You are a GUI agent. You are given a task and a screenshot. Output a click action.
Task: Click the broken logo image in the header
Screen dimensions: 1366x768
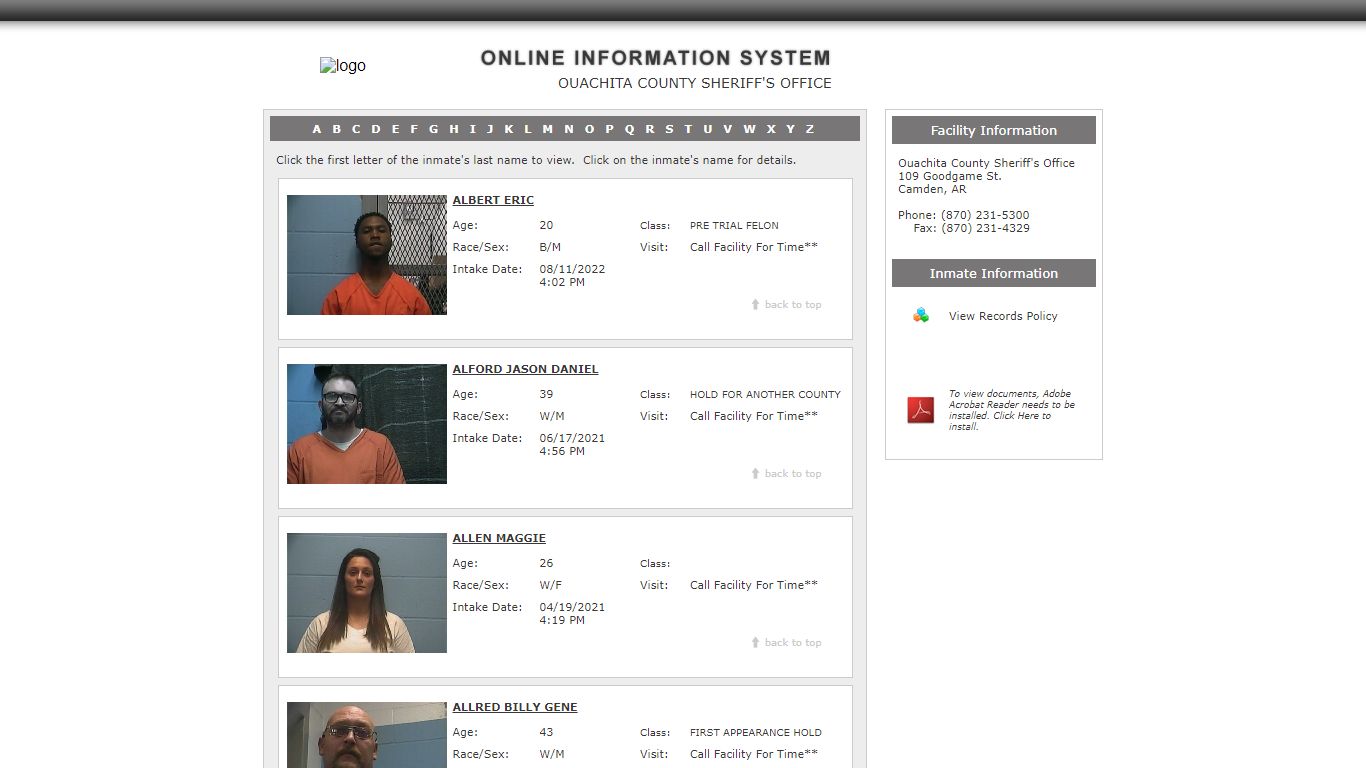343,66
